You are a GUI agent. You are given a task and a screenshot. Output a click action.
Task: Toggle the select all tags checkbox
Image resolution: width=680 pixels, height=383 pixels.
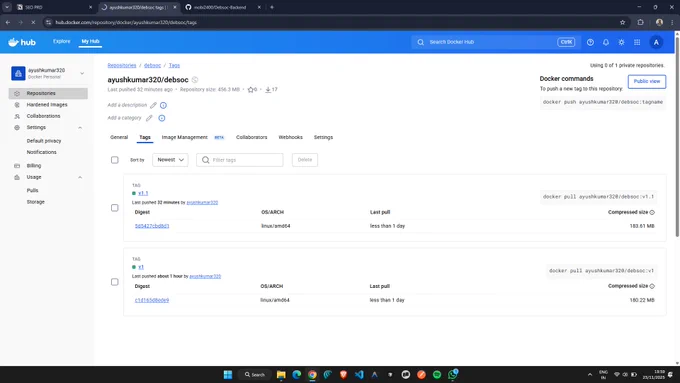[x=114, y=160]
